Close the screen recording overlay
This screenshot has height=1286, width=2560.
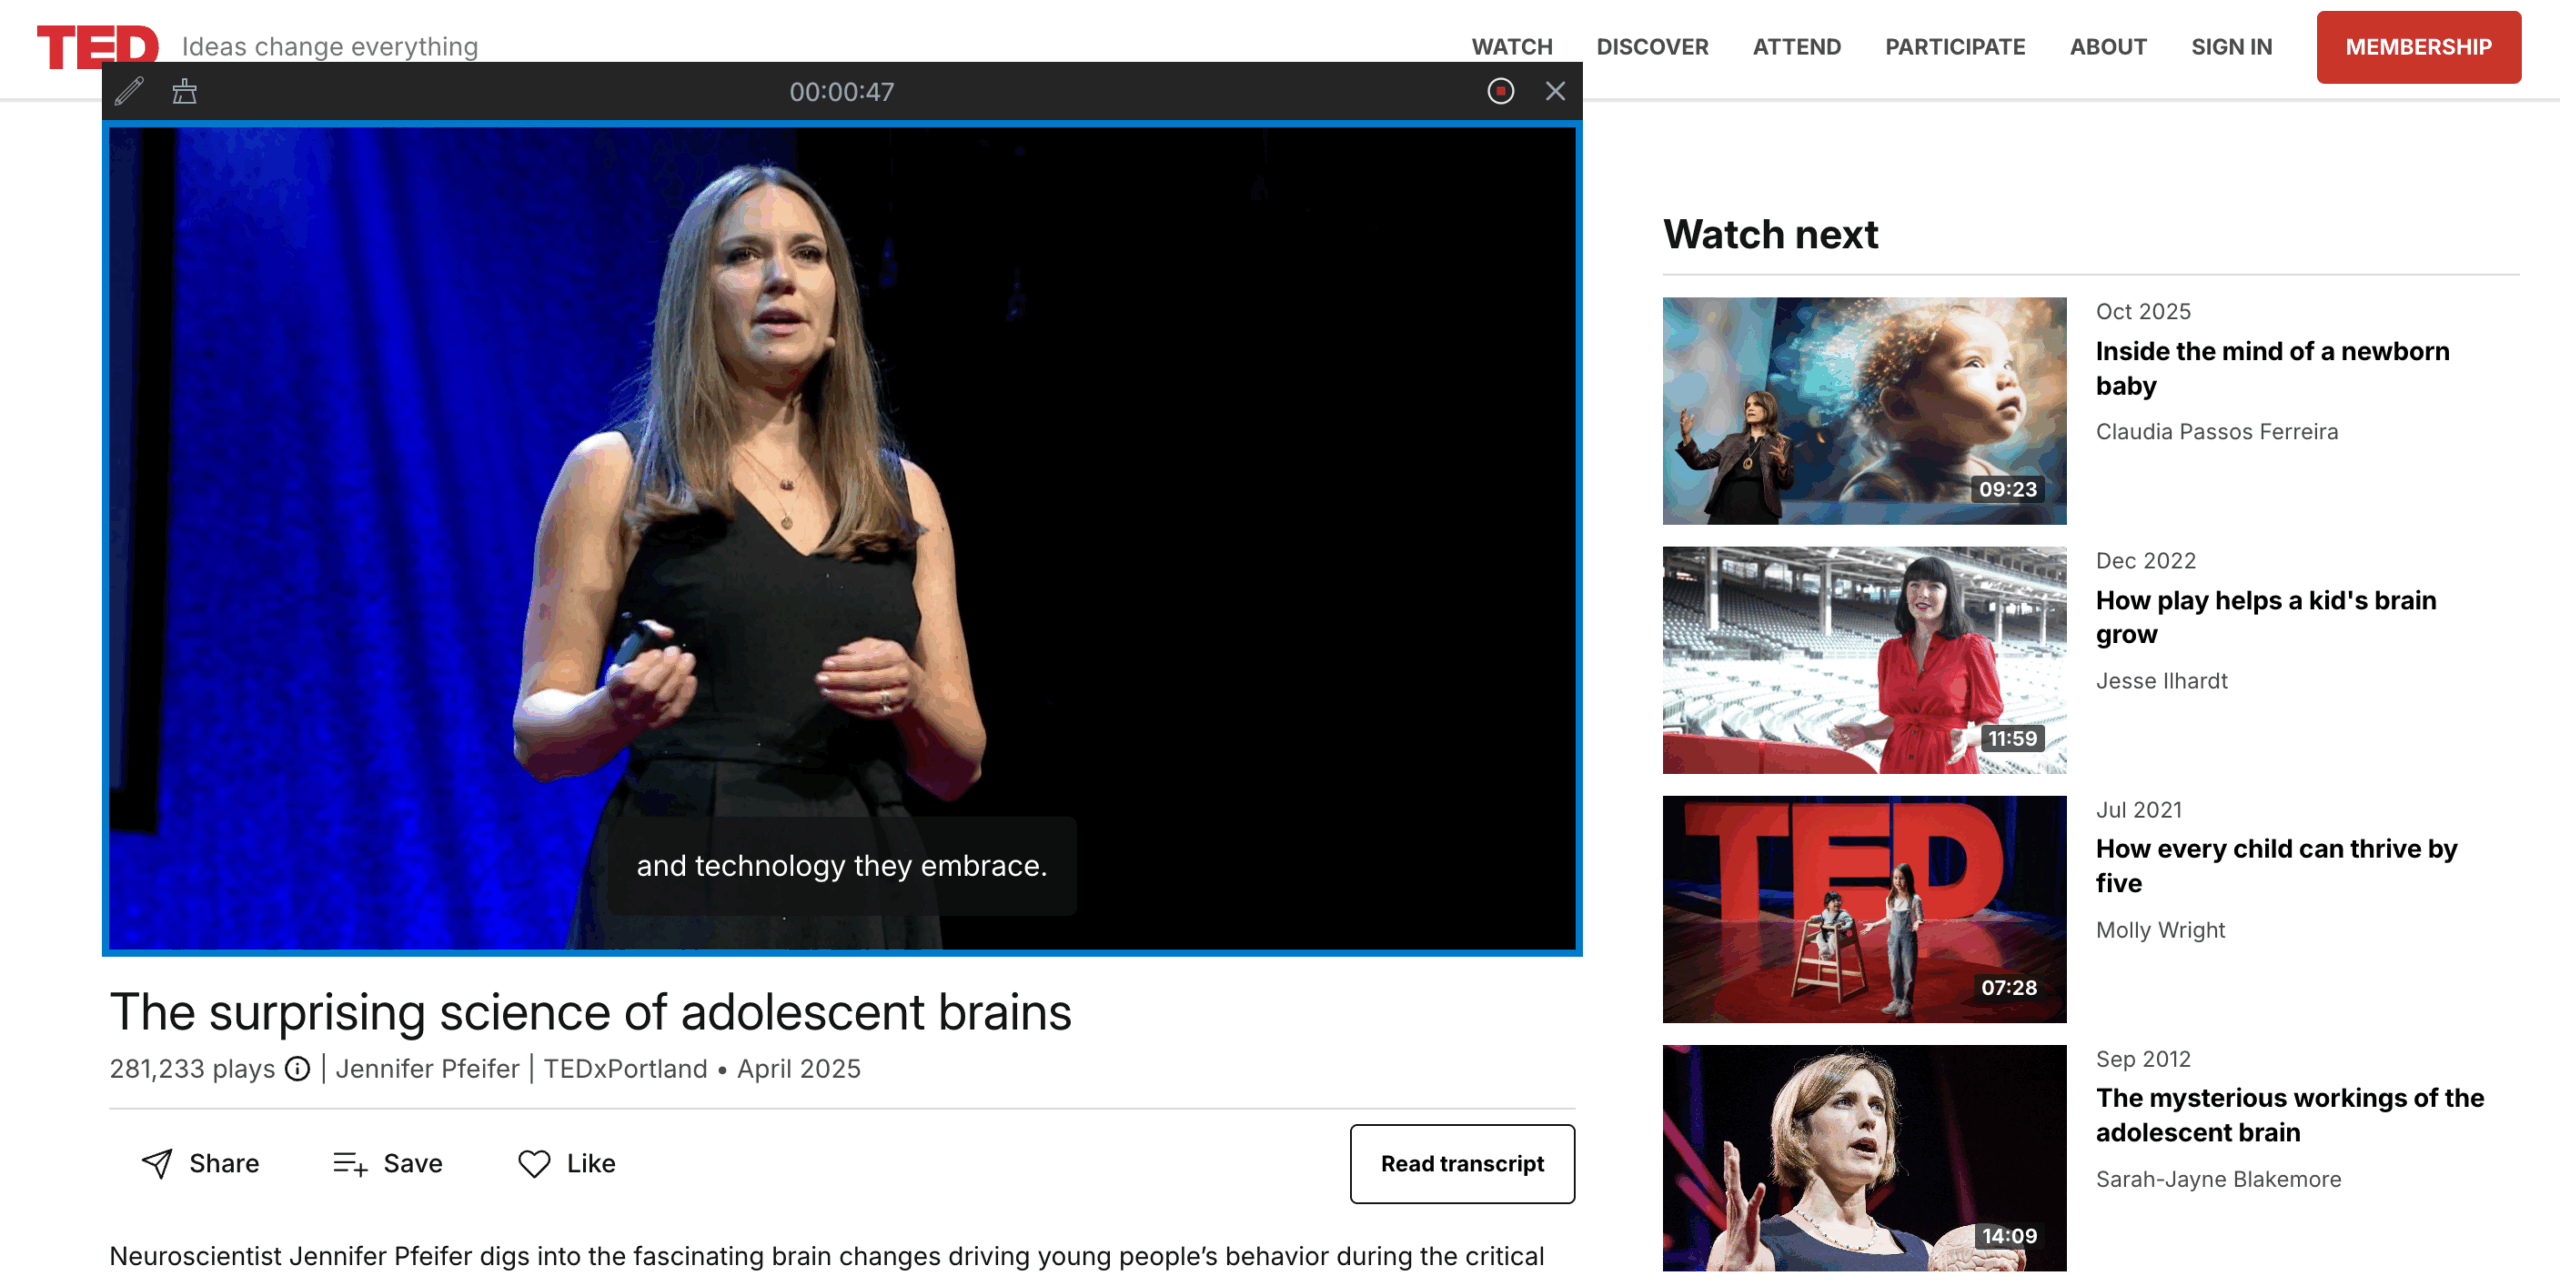1556,91
